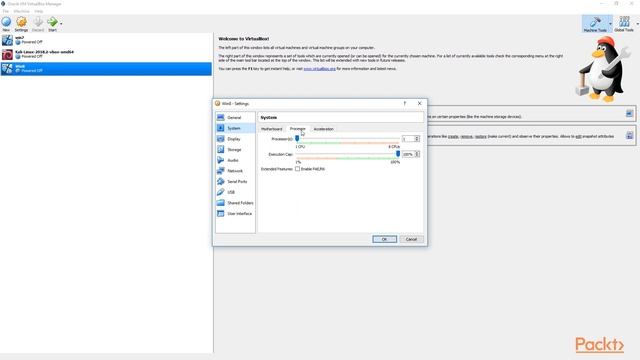Open the Machine menu

pos(22,11)
